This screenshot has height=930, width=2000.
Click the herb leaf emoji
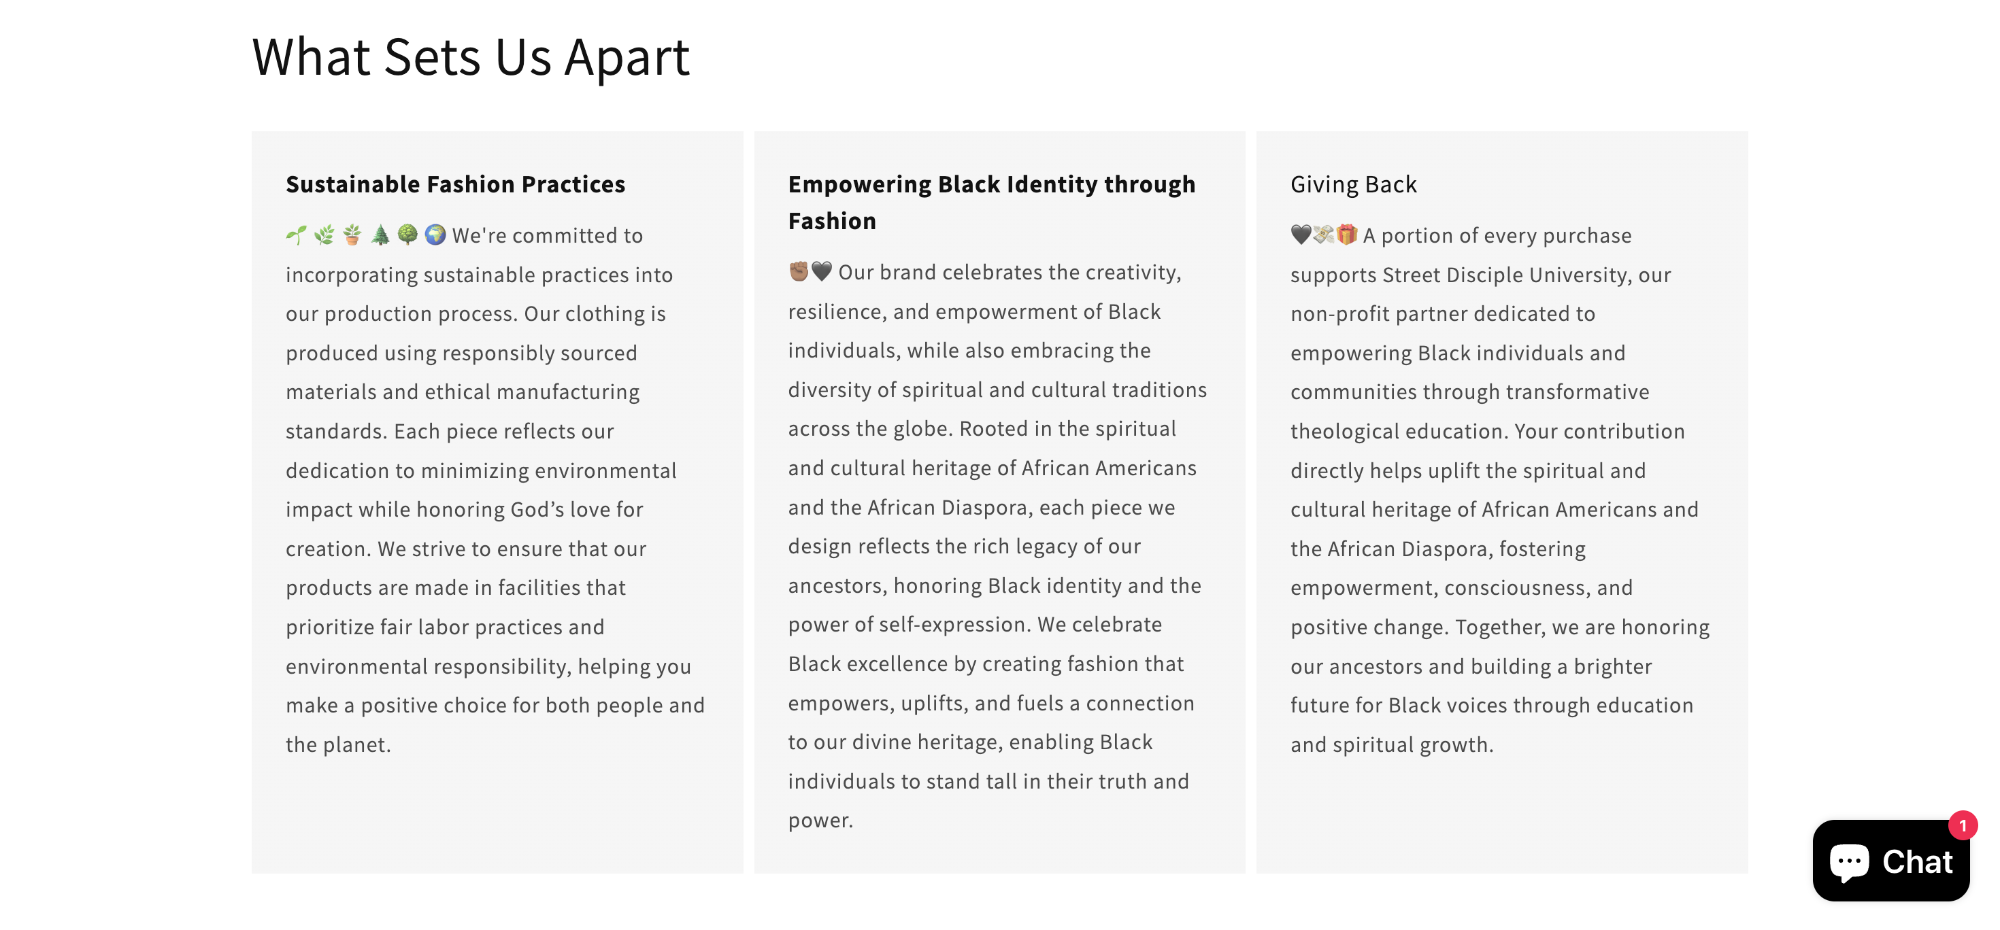pos(324,235)
